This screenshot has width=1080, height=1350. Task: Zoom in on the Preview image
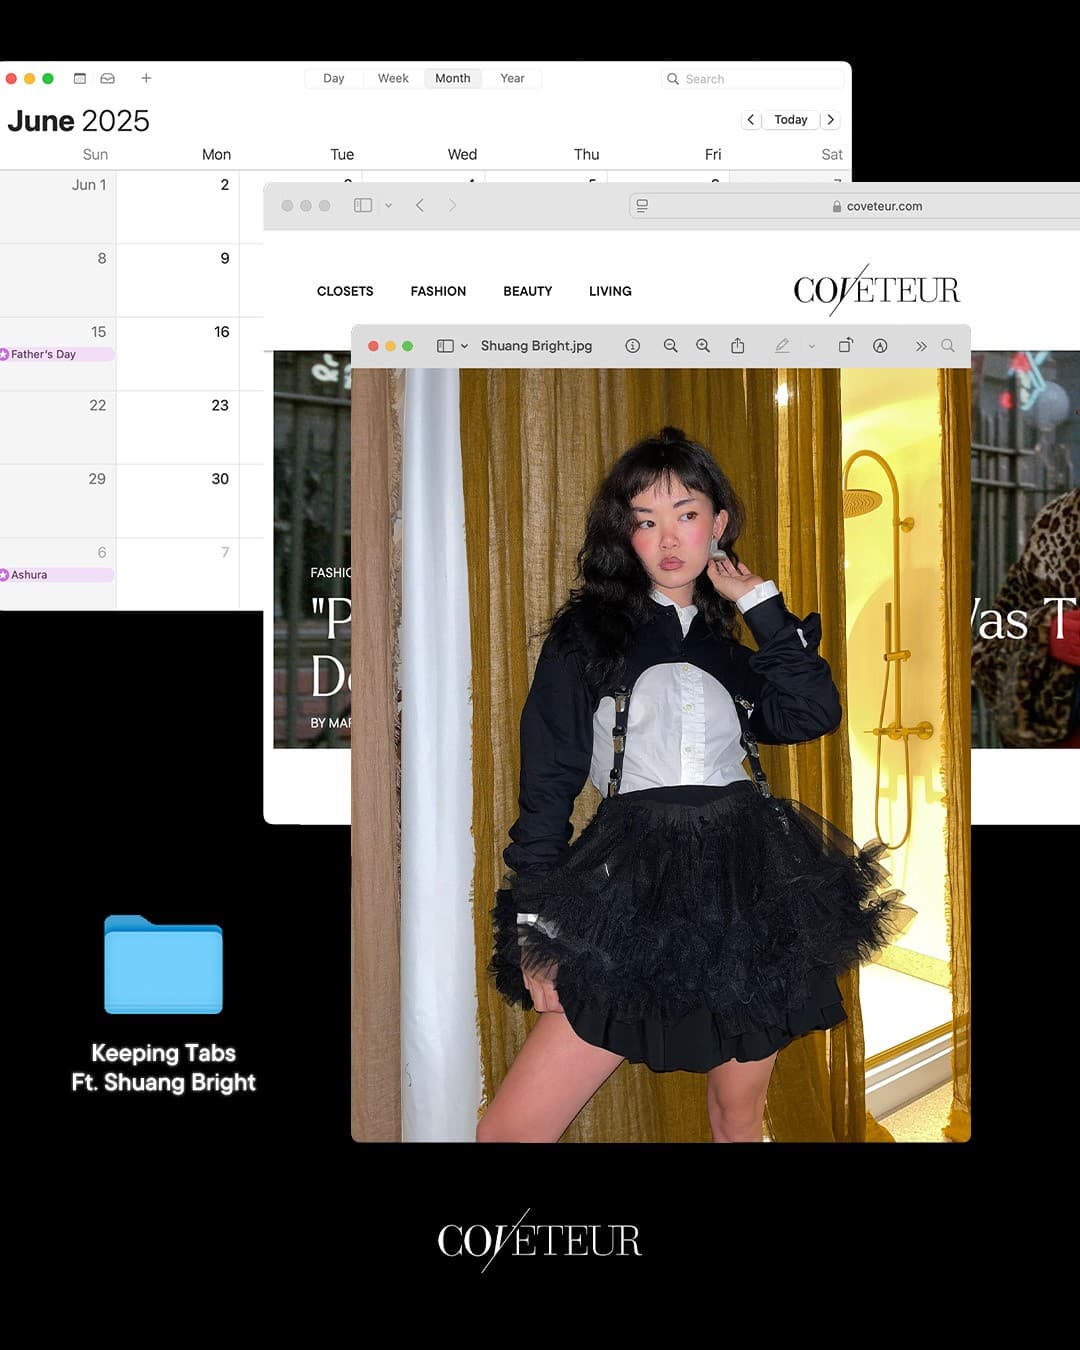(703, 346)
